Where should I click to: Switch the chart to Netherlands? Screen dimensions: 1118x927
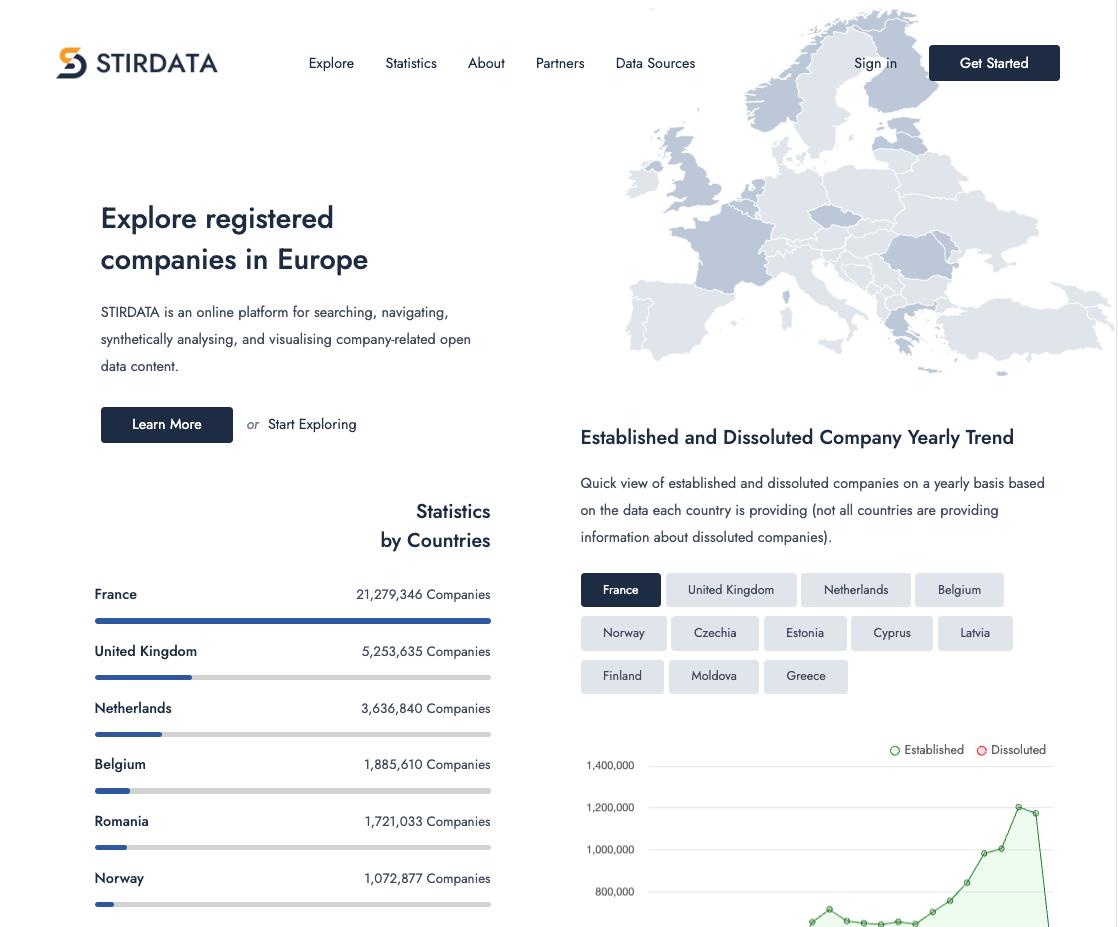click(x=856, y=590)
